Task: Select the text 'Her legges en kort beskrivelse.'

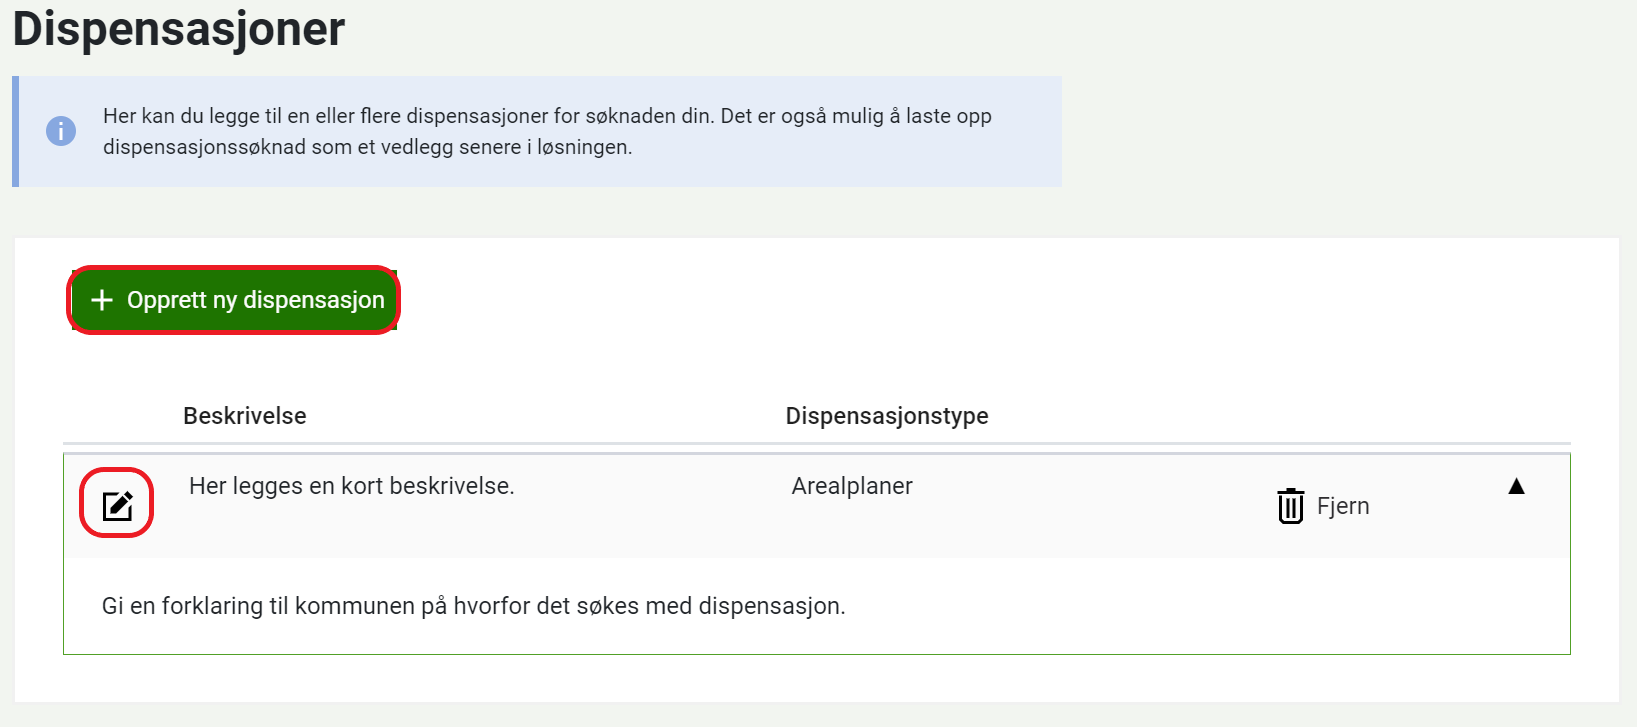Action: 351,486
